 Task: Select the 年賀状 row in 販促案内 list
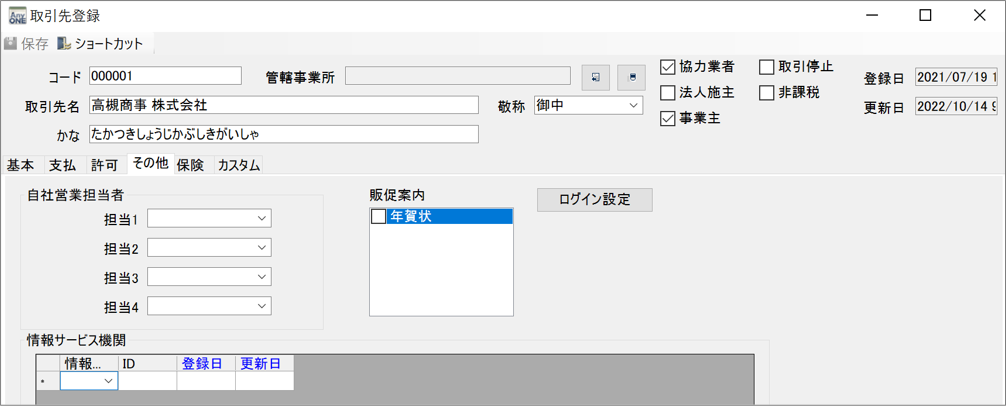coord(441,217)
